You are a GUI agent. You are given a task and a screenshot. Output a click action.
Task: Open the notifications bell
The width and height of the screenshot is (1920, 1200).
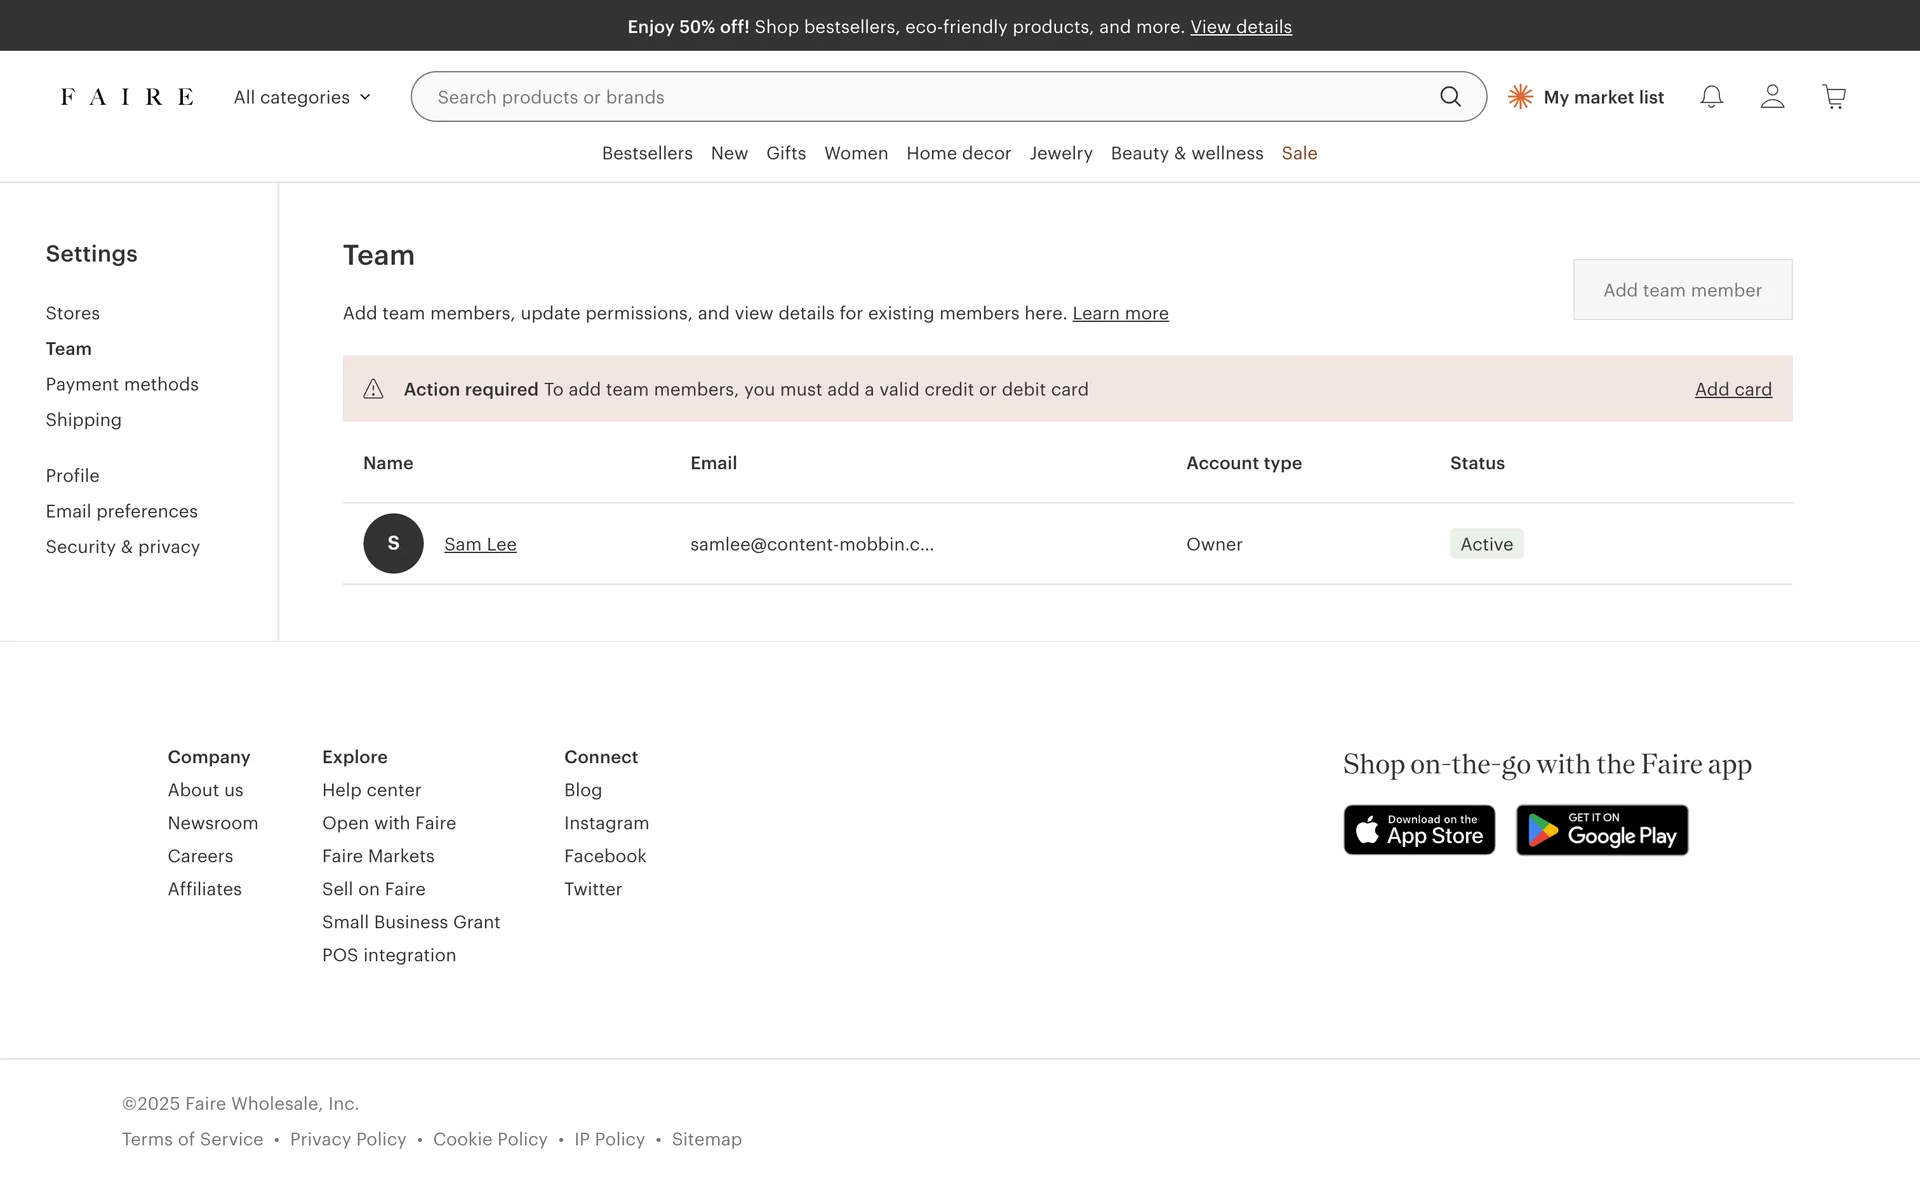[1711, 97]
